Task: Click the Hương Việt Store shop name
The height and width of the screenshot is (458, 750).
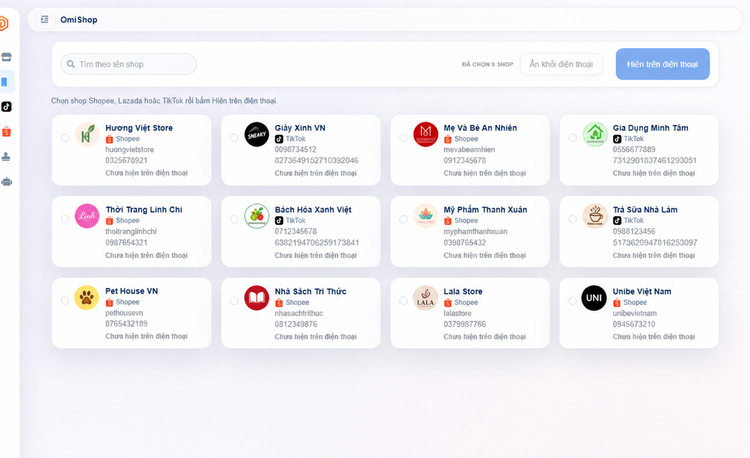Action: 139,128
